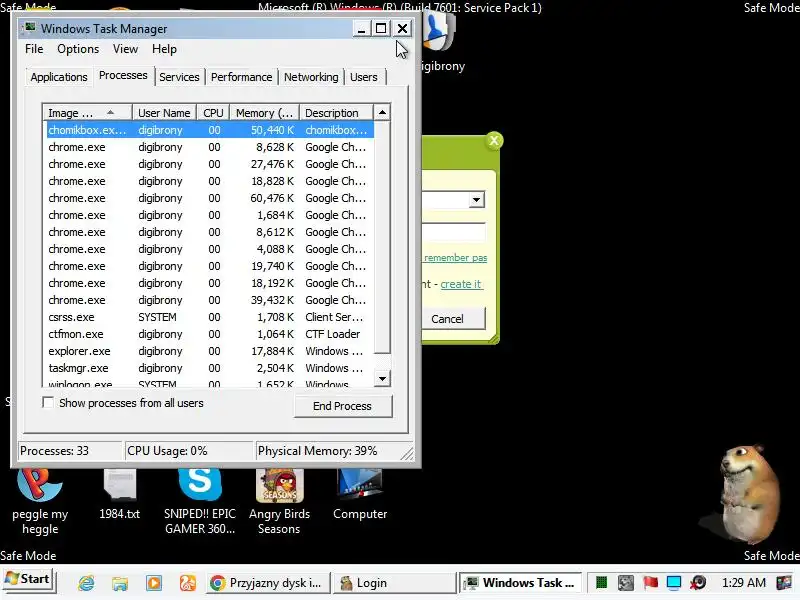This screenshot has width=800, height=600.
Task: Open Action Center red flag tray icon
Action: pos(650,582)
